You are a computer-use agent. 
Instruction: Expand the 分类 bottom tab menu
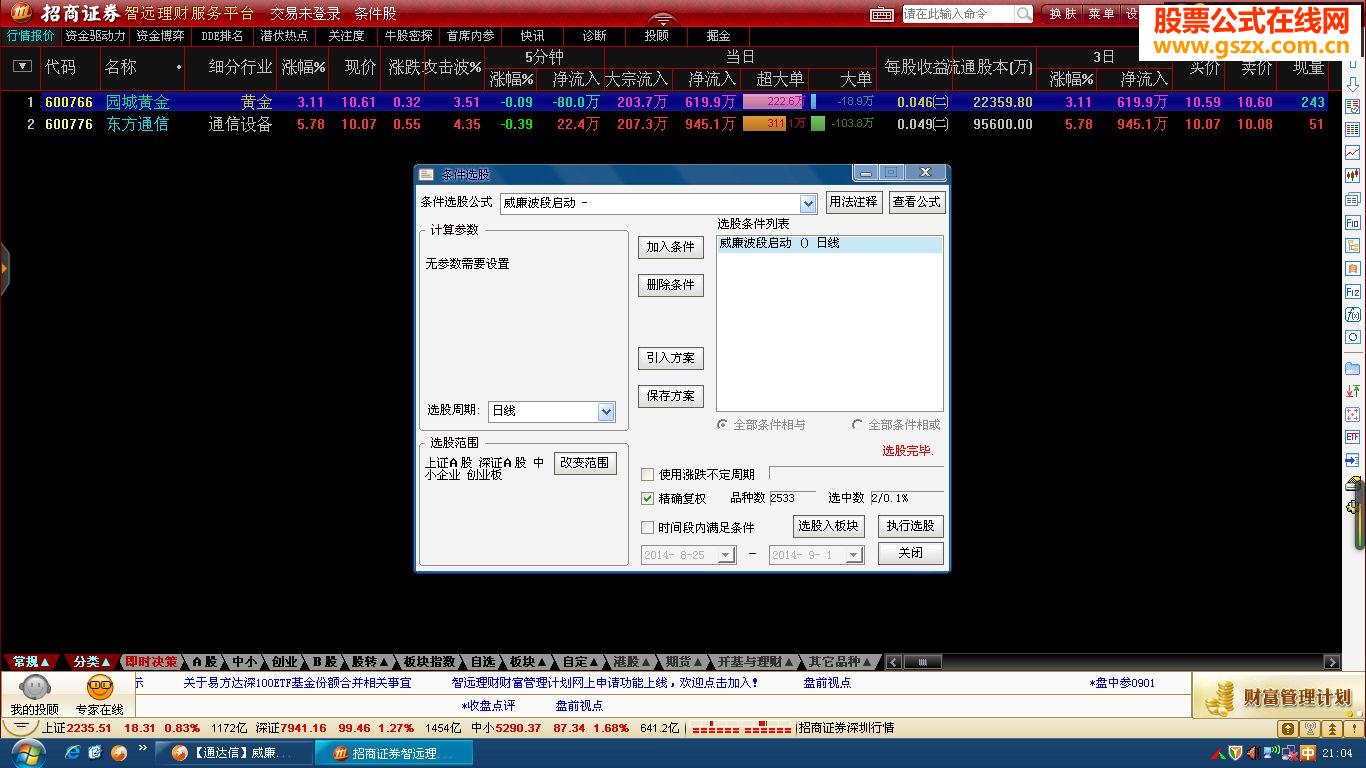[x=92, y=662]
